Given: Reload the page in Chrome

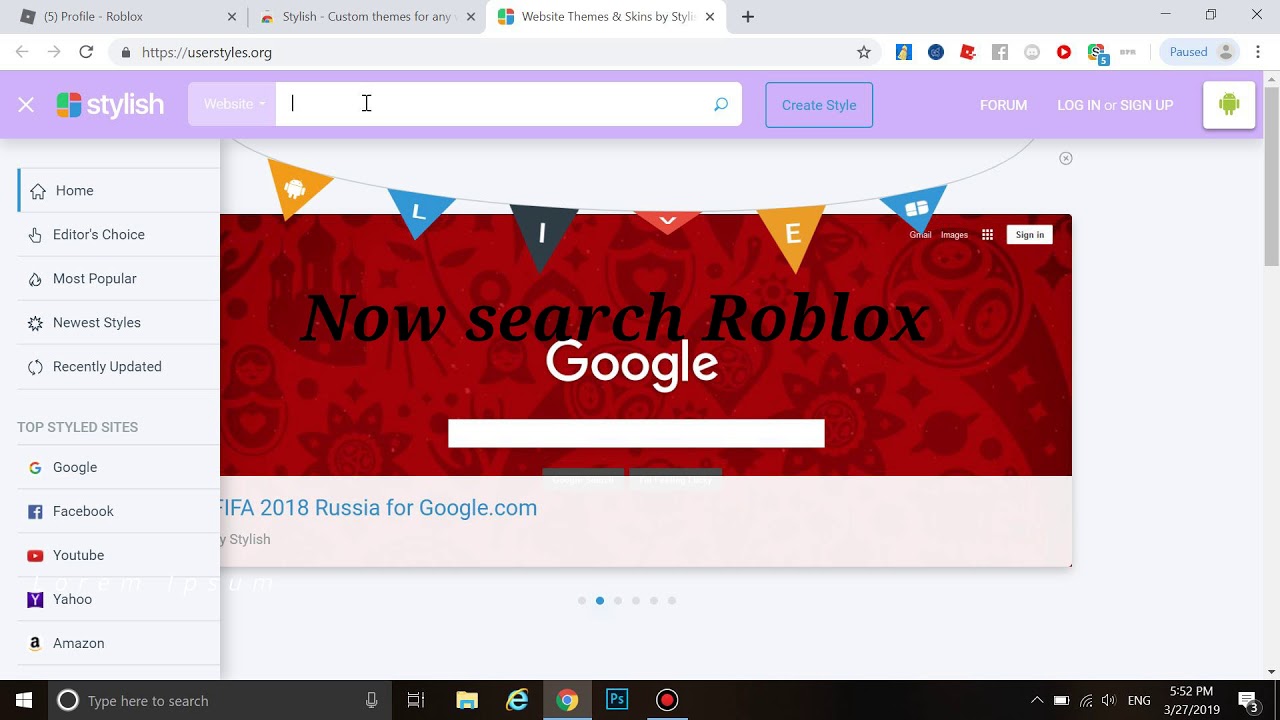Looking at the screenshot, I should (x=86, y=52).
